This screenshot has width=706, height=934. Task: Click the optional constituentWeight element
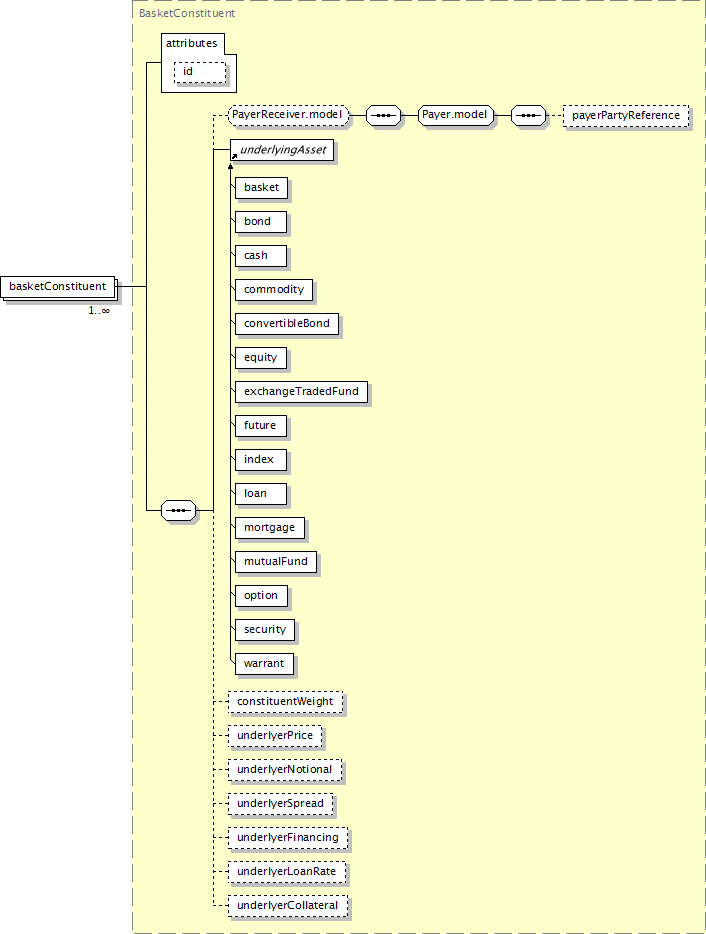tap(285, 702)
